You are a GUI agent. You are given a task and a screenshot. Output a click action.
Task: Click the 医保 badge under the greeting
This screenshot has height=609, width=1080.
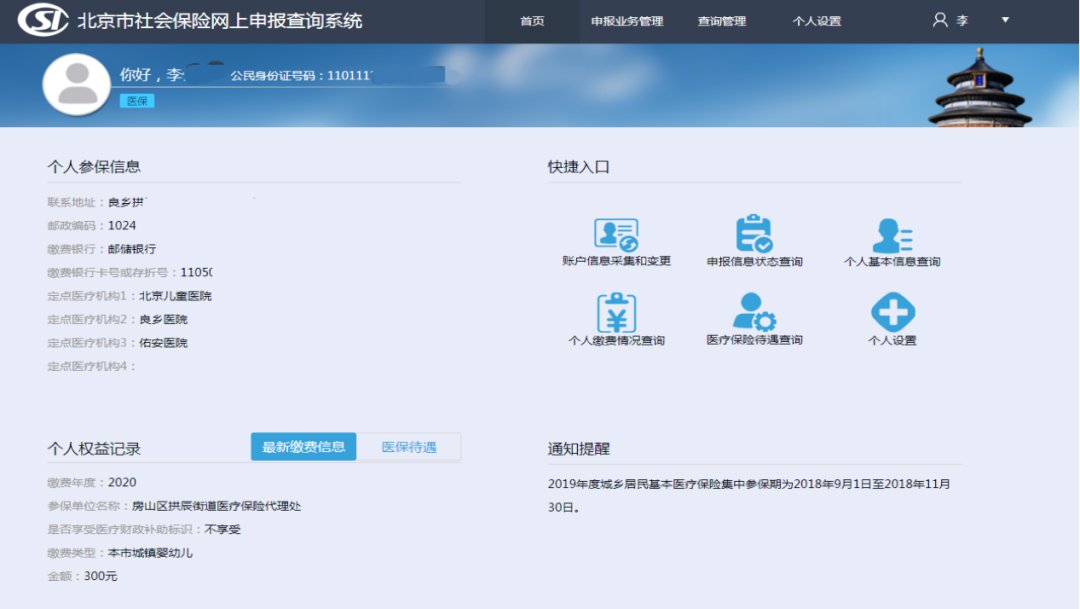point(137,101)
